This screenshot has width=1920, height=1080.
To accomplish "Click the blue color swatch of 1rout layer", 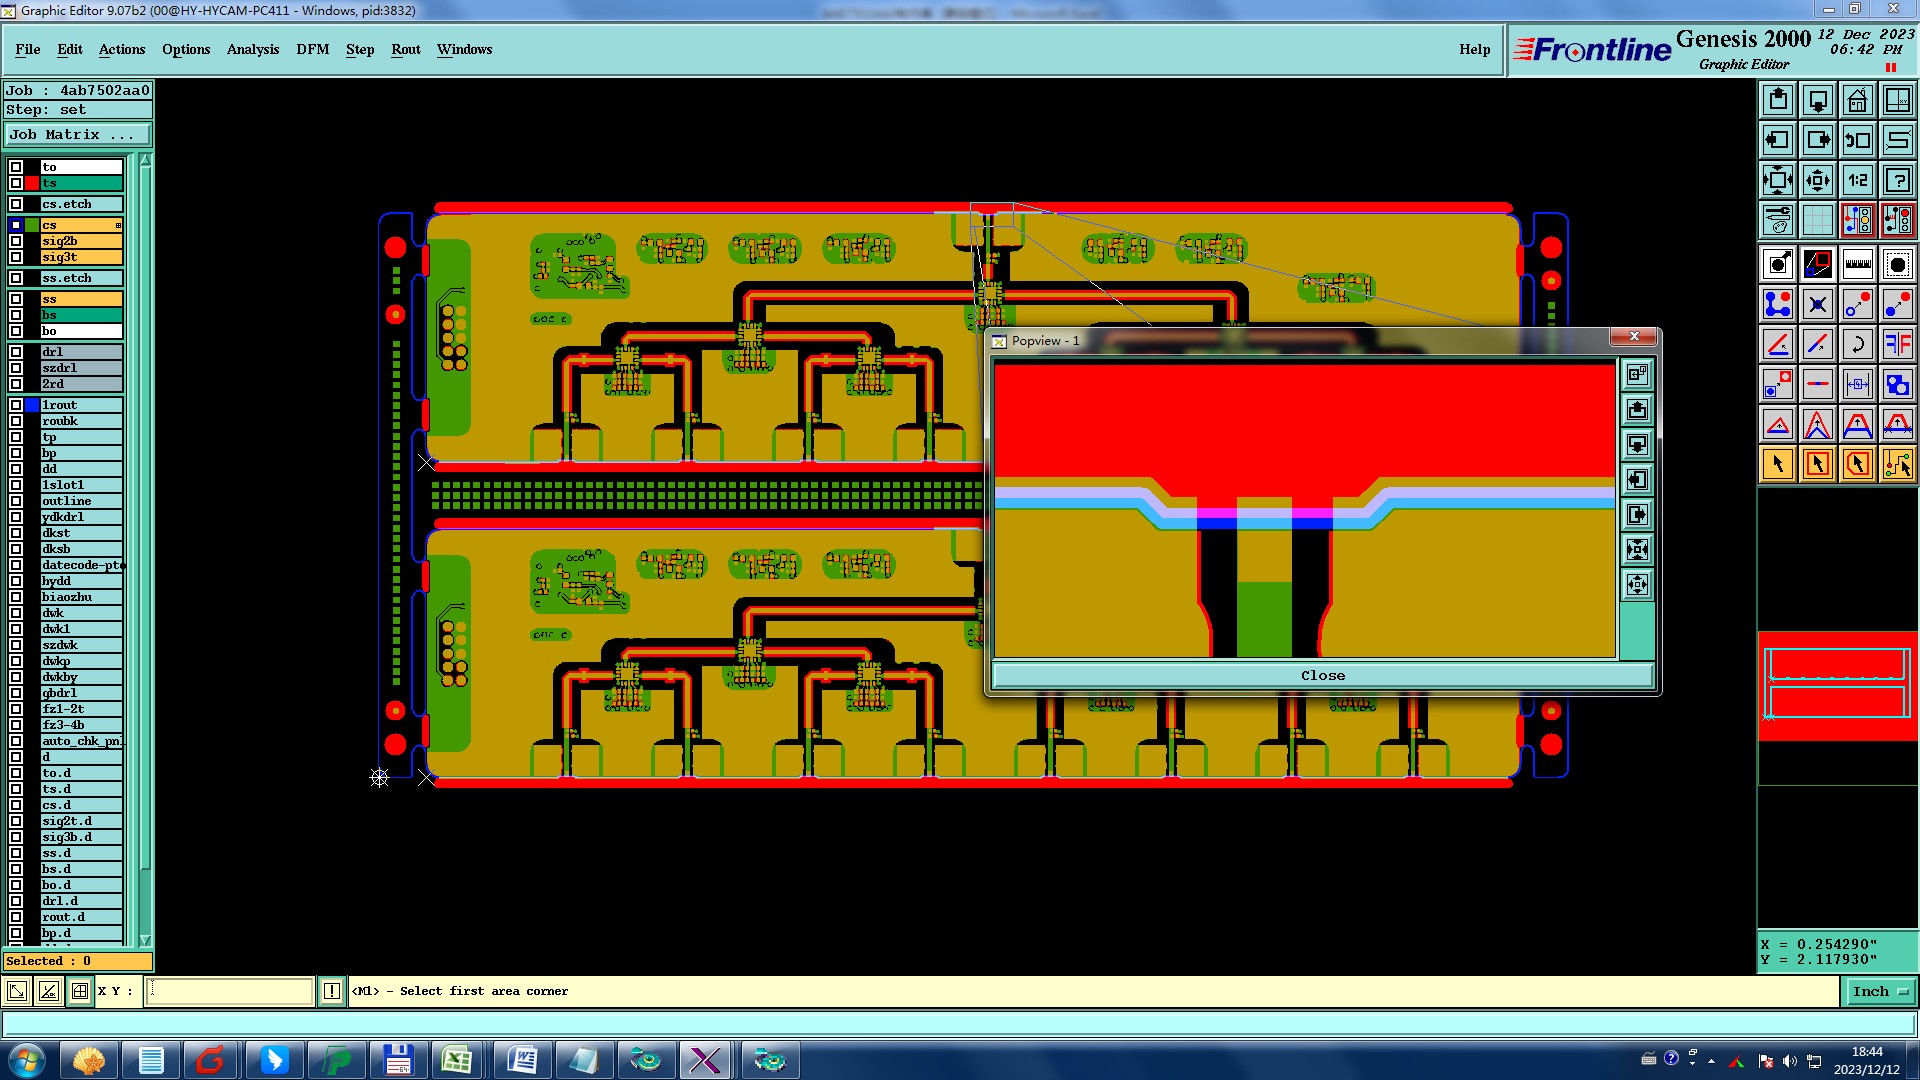I will coord(32,405).
